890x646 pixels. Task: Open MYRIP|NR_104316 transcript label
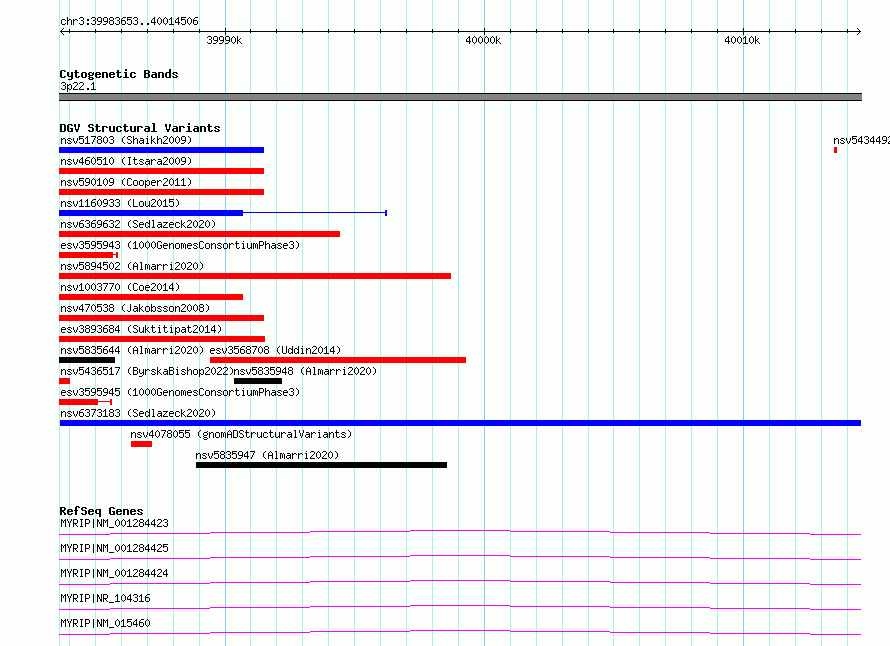(105, 598)
